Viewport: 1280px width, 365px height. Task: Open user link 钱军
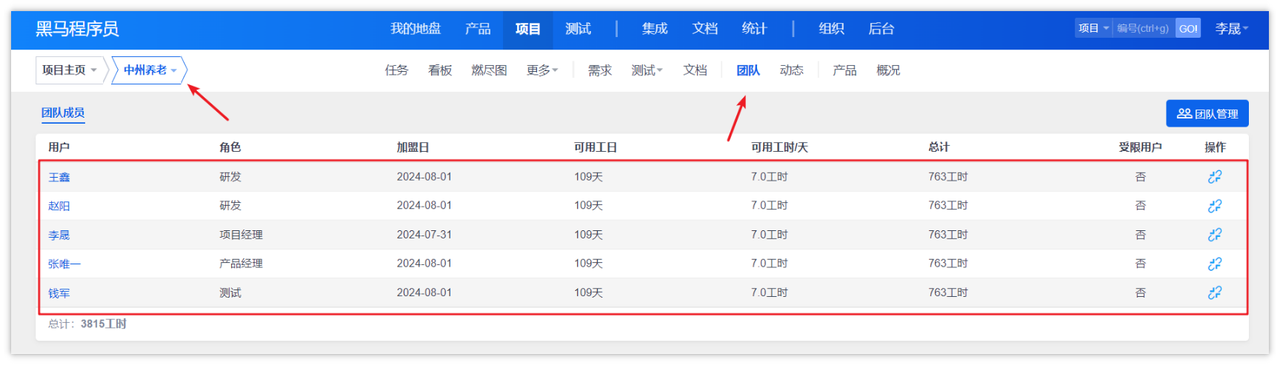[59, 293]
